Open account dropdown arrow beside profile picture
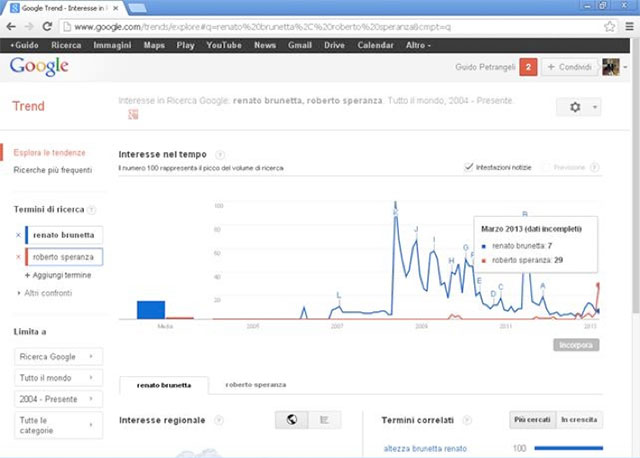 (625, 67)
